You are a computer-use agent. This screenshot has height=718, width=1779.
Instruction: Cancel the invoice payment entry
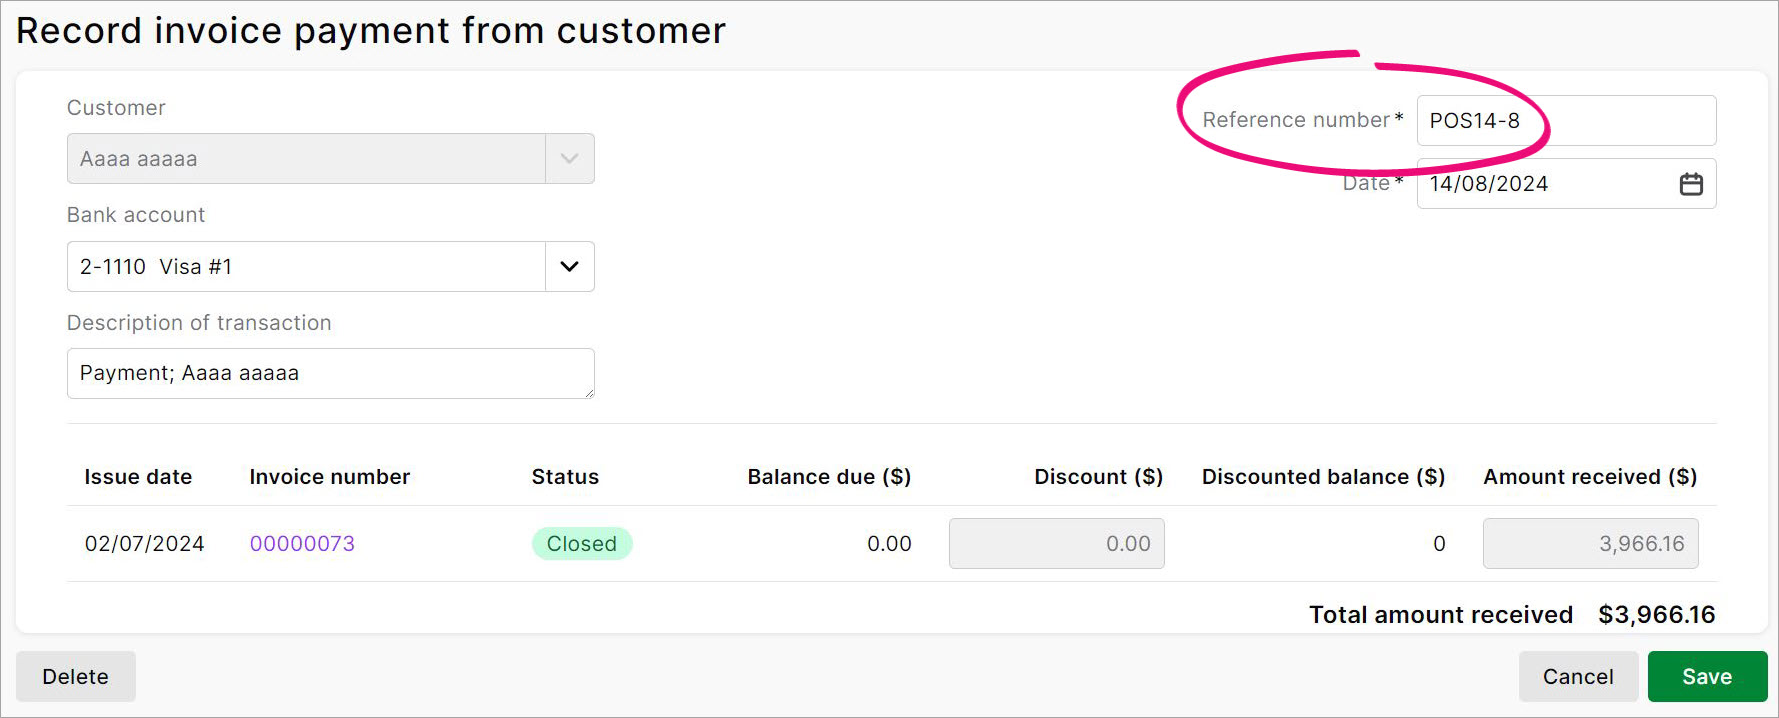1579,676
